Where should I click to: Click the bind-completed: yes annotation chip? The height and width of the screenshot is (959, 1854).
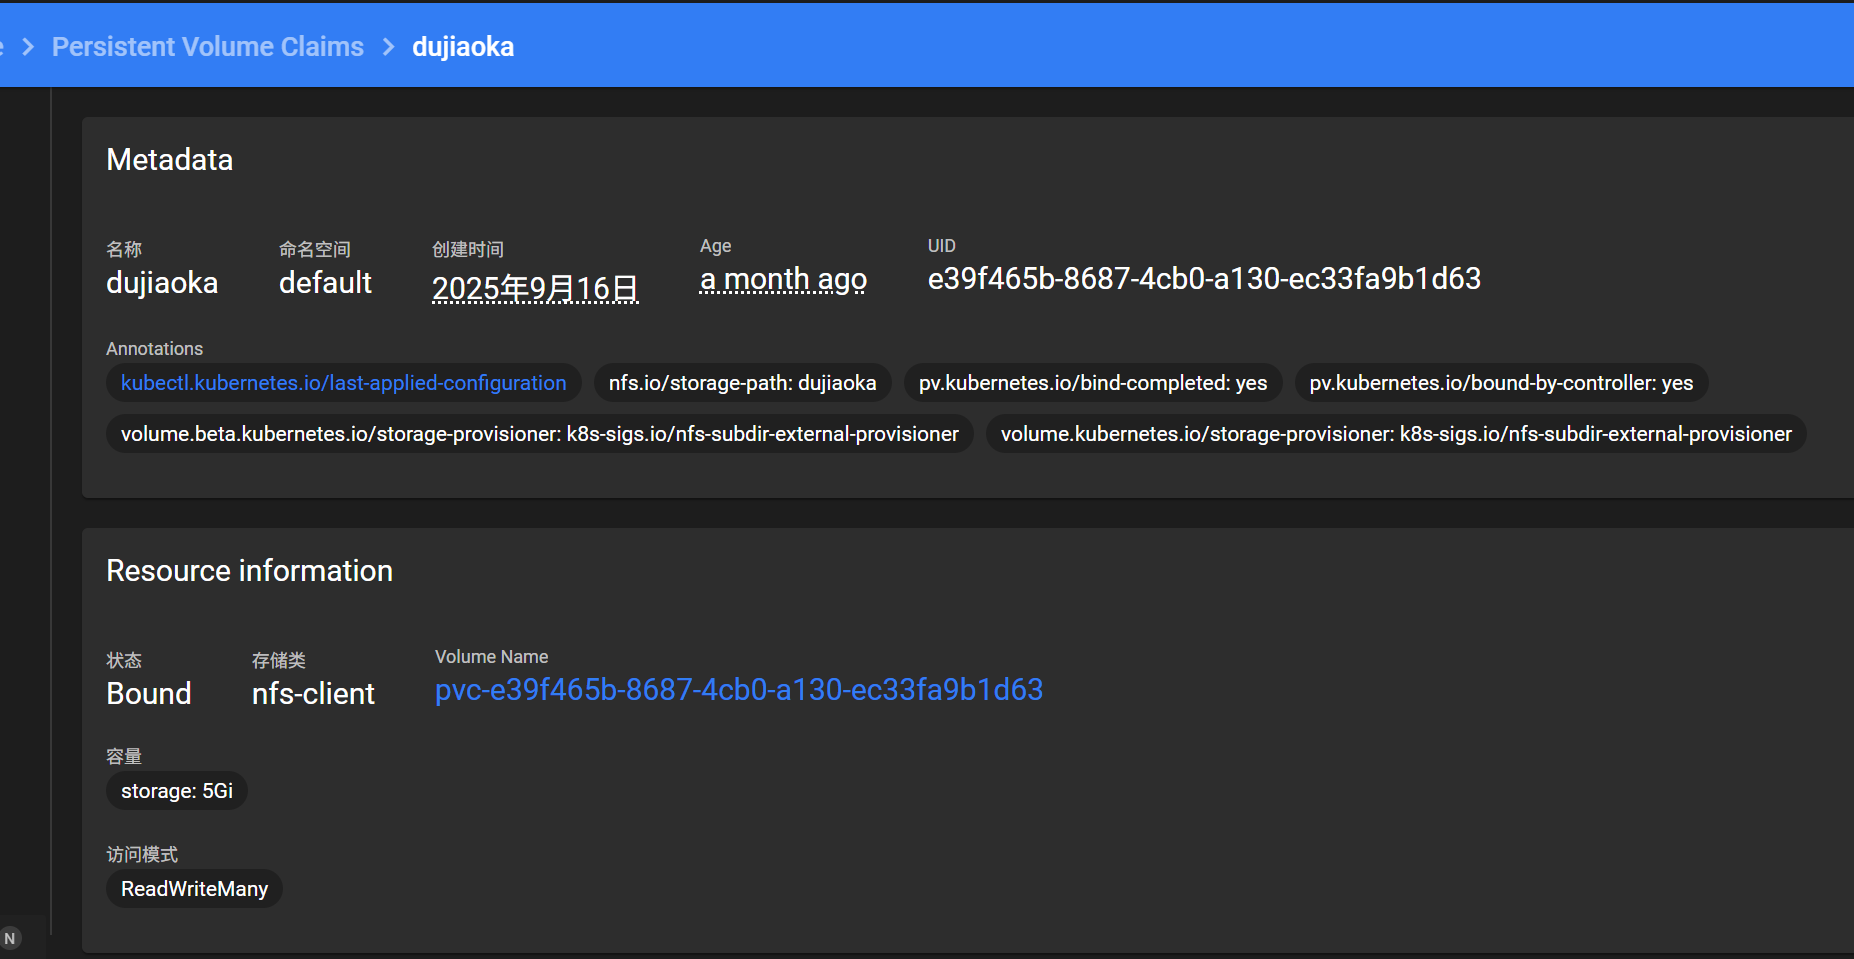pos(1092,383)
